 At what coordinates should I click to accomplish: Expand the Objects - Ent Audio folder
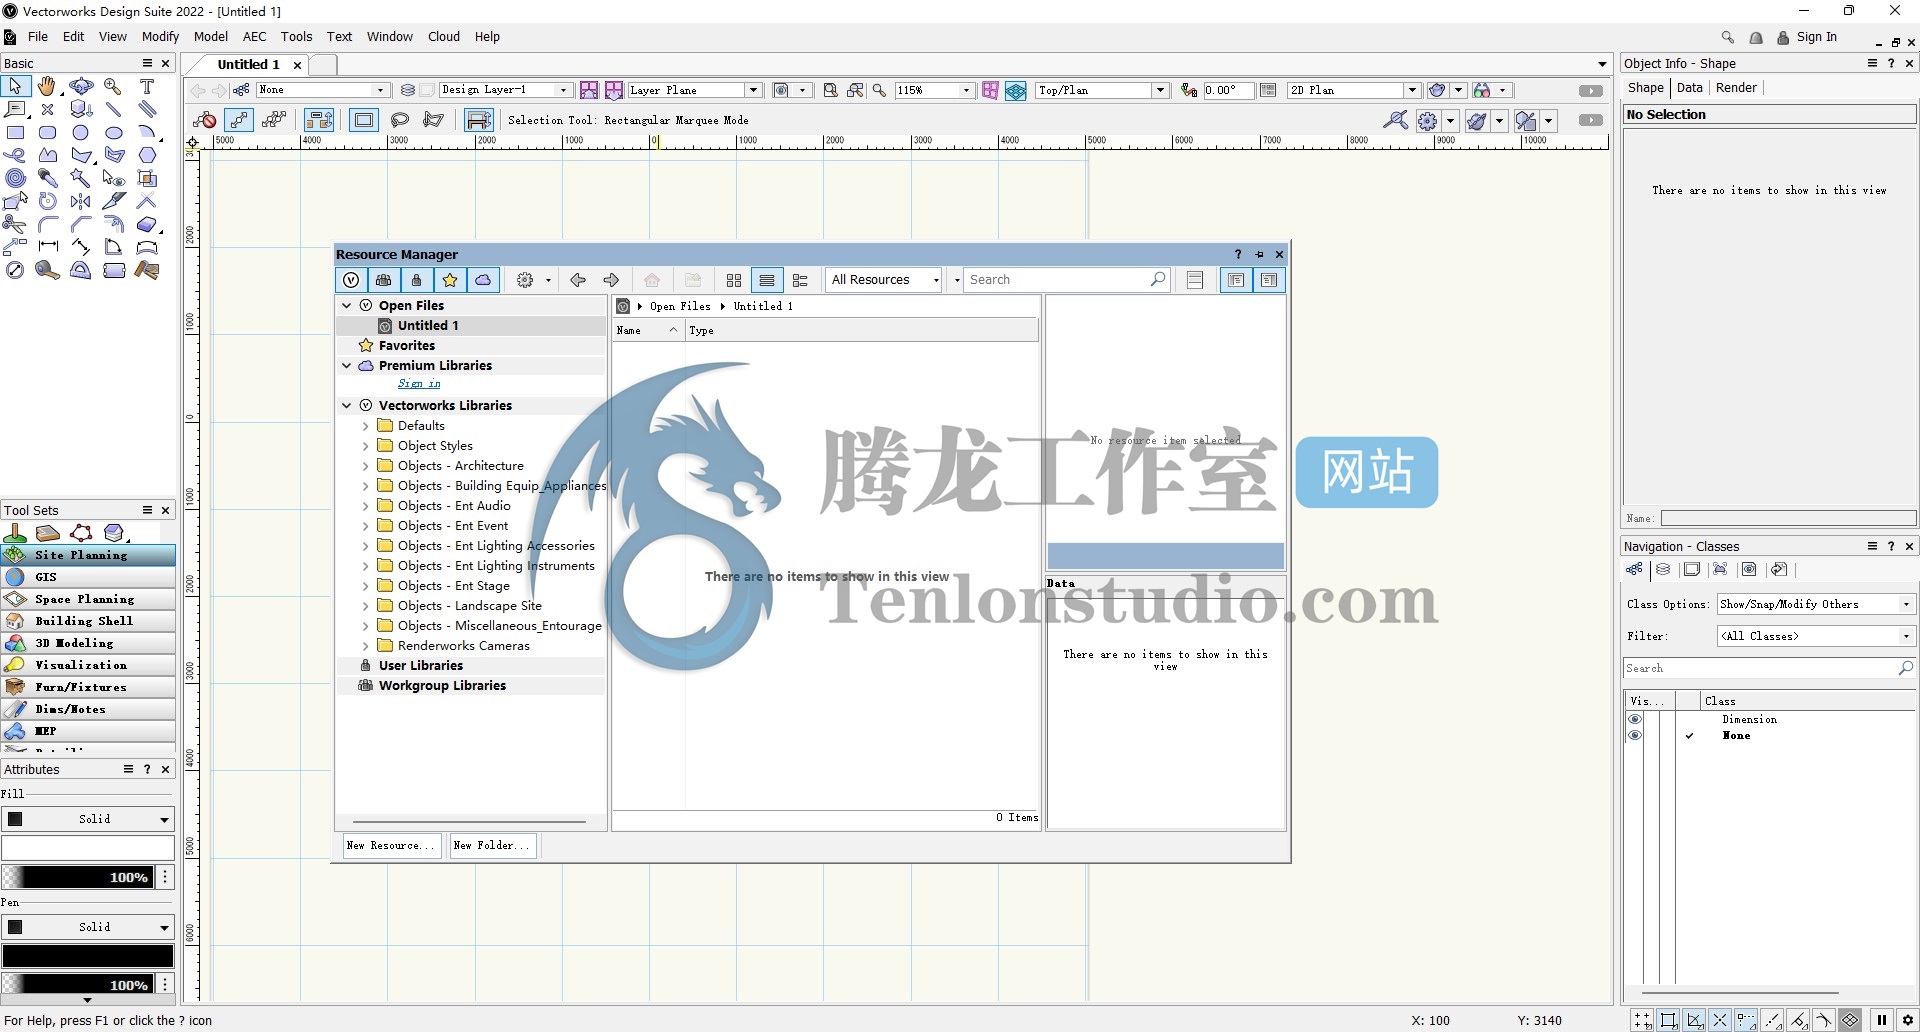(x=365, y=506)
